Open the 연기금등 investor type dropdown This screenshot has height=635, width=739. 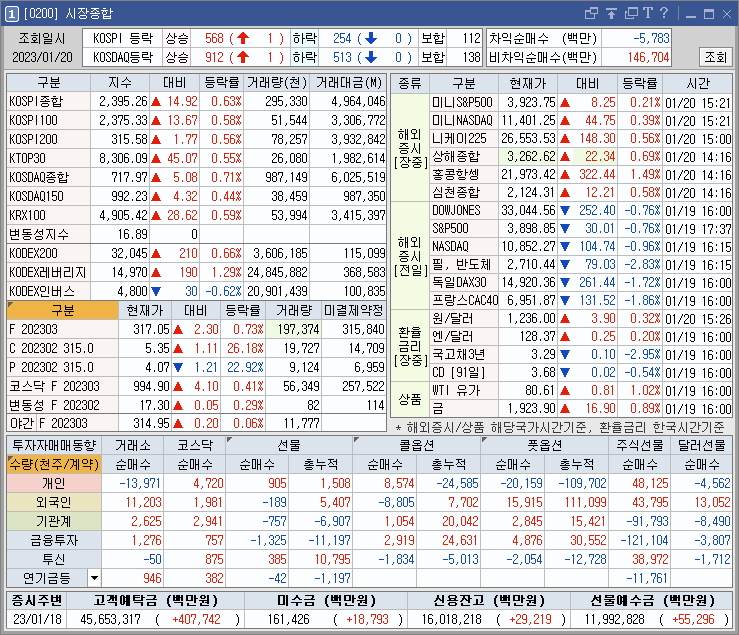pyautogui.click(x=94, y=578)
